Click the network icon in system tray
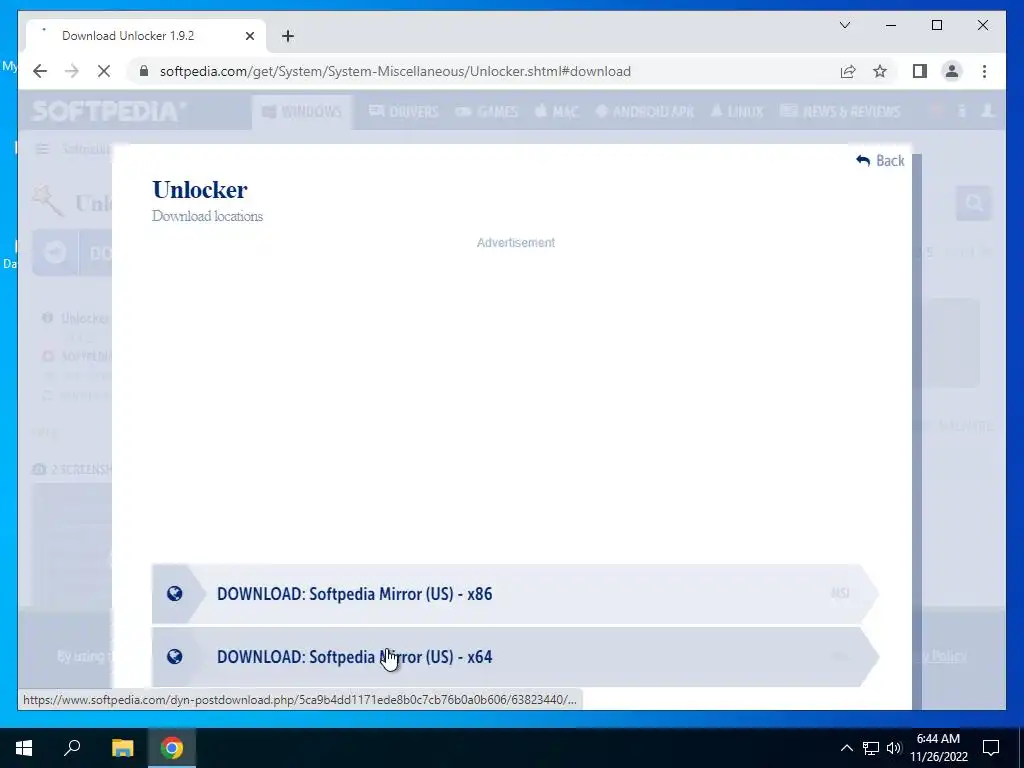The image size is (1024, 768). (x=871, y=748)
